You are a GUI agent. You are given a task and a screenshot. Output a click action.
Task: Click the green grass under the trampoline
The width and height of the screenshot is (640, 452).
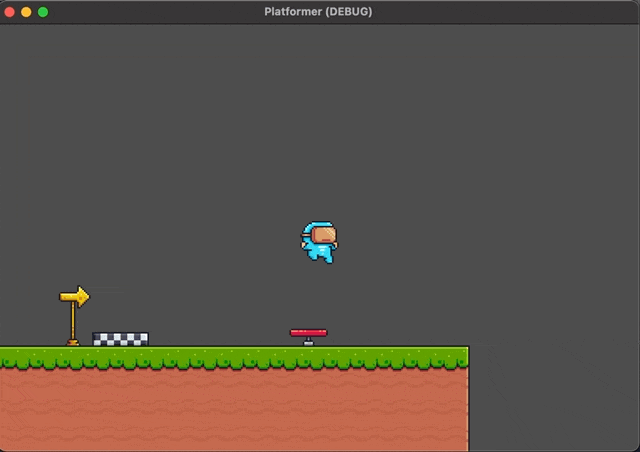click(x=308, y=356)
